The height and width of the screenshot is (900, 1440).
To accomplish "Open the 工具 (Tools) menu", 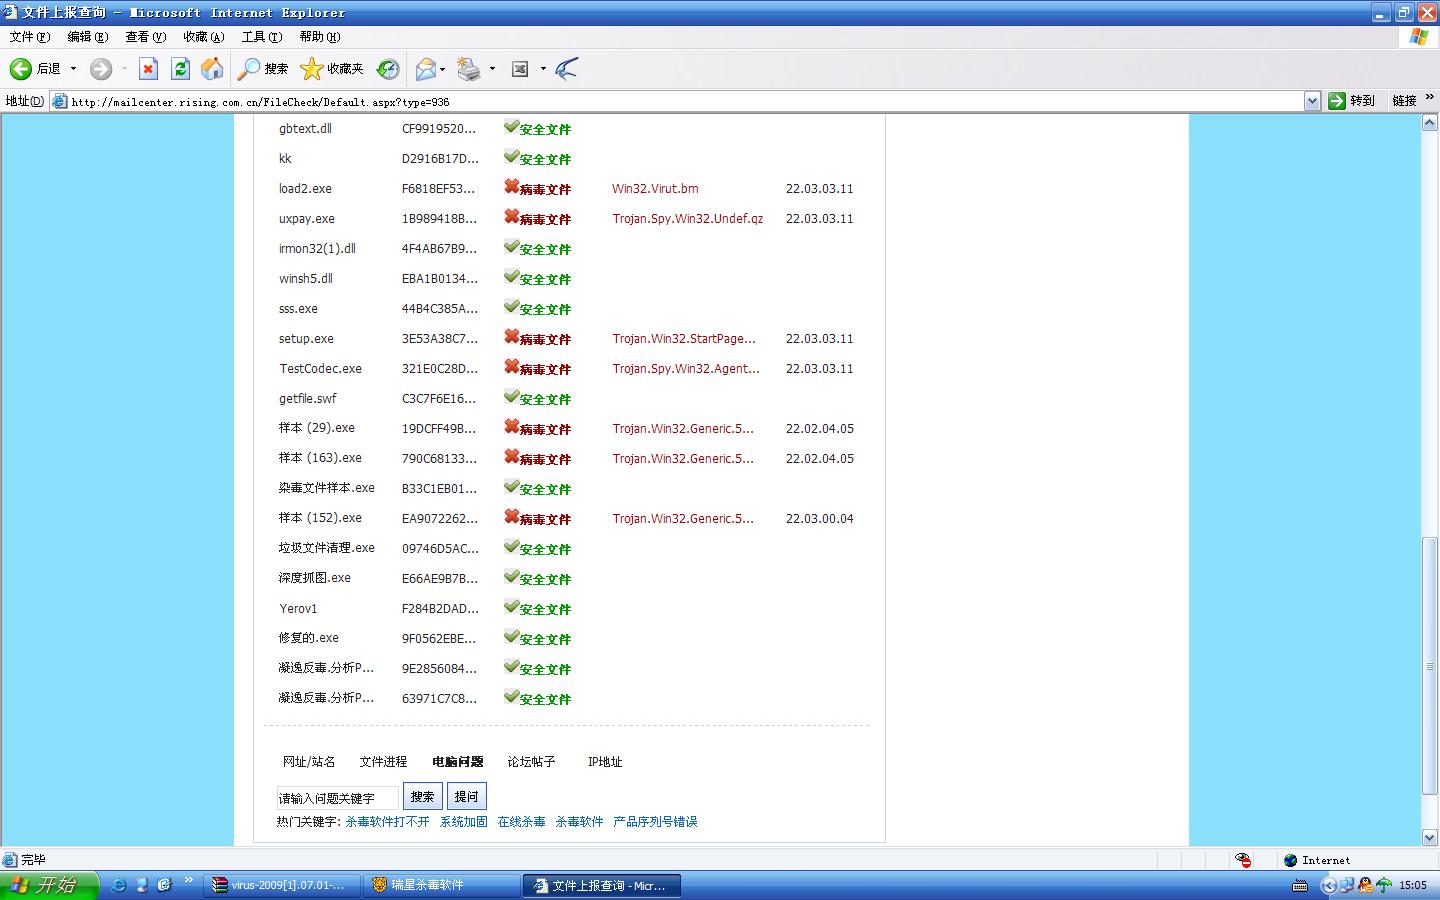I will [x=261, y=37].
